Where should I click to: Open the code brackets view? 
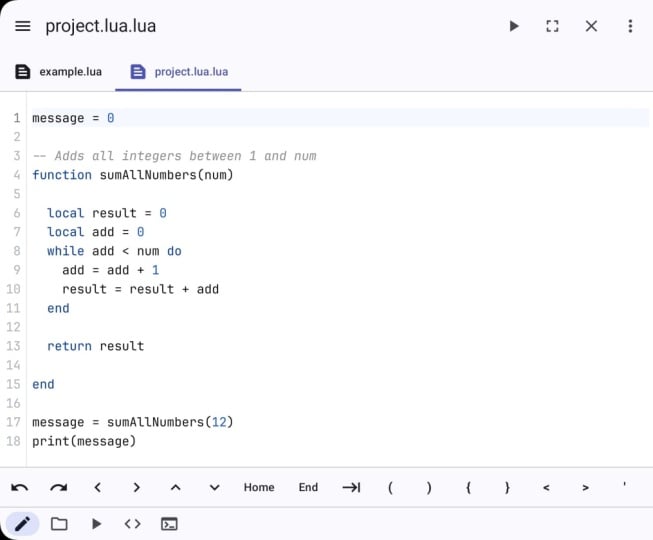(132, 524)
